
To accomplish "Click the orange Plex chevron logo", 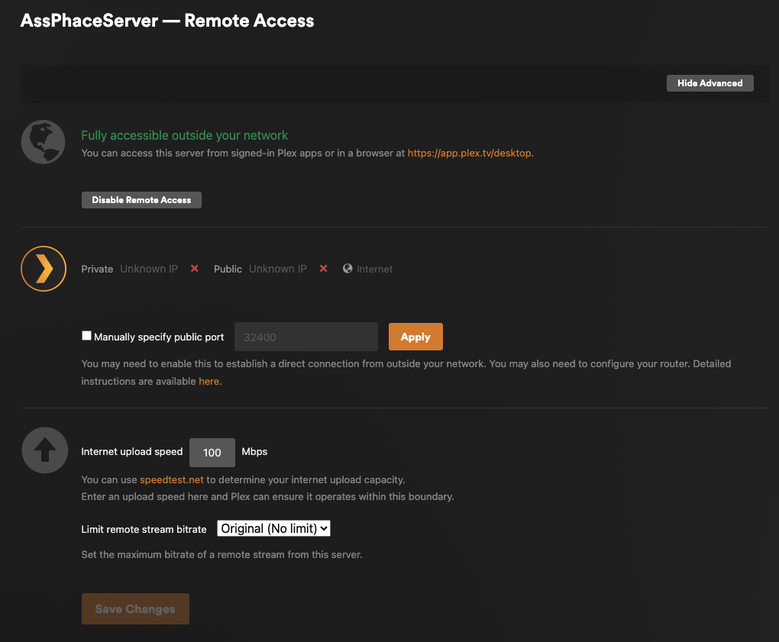I will pos(43,269).
